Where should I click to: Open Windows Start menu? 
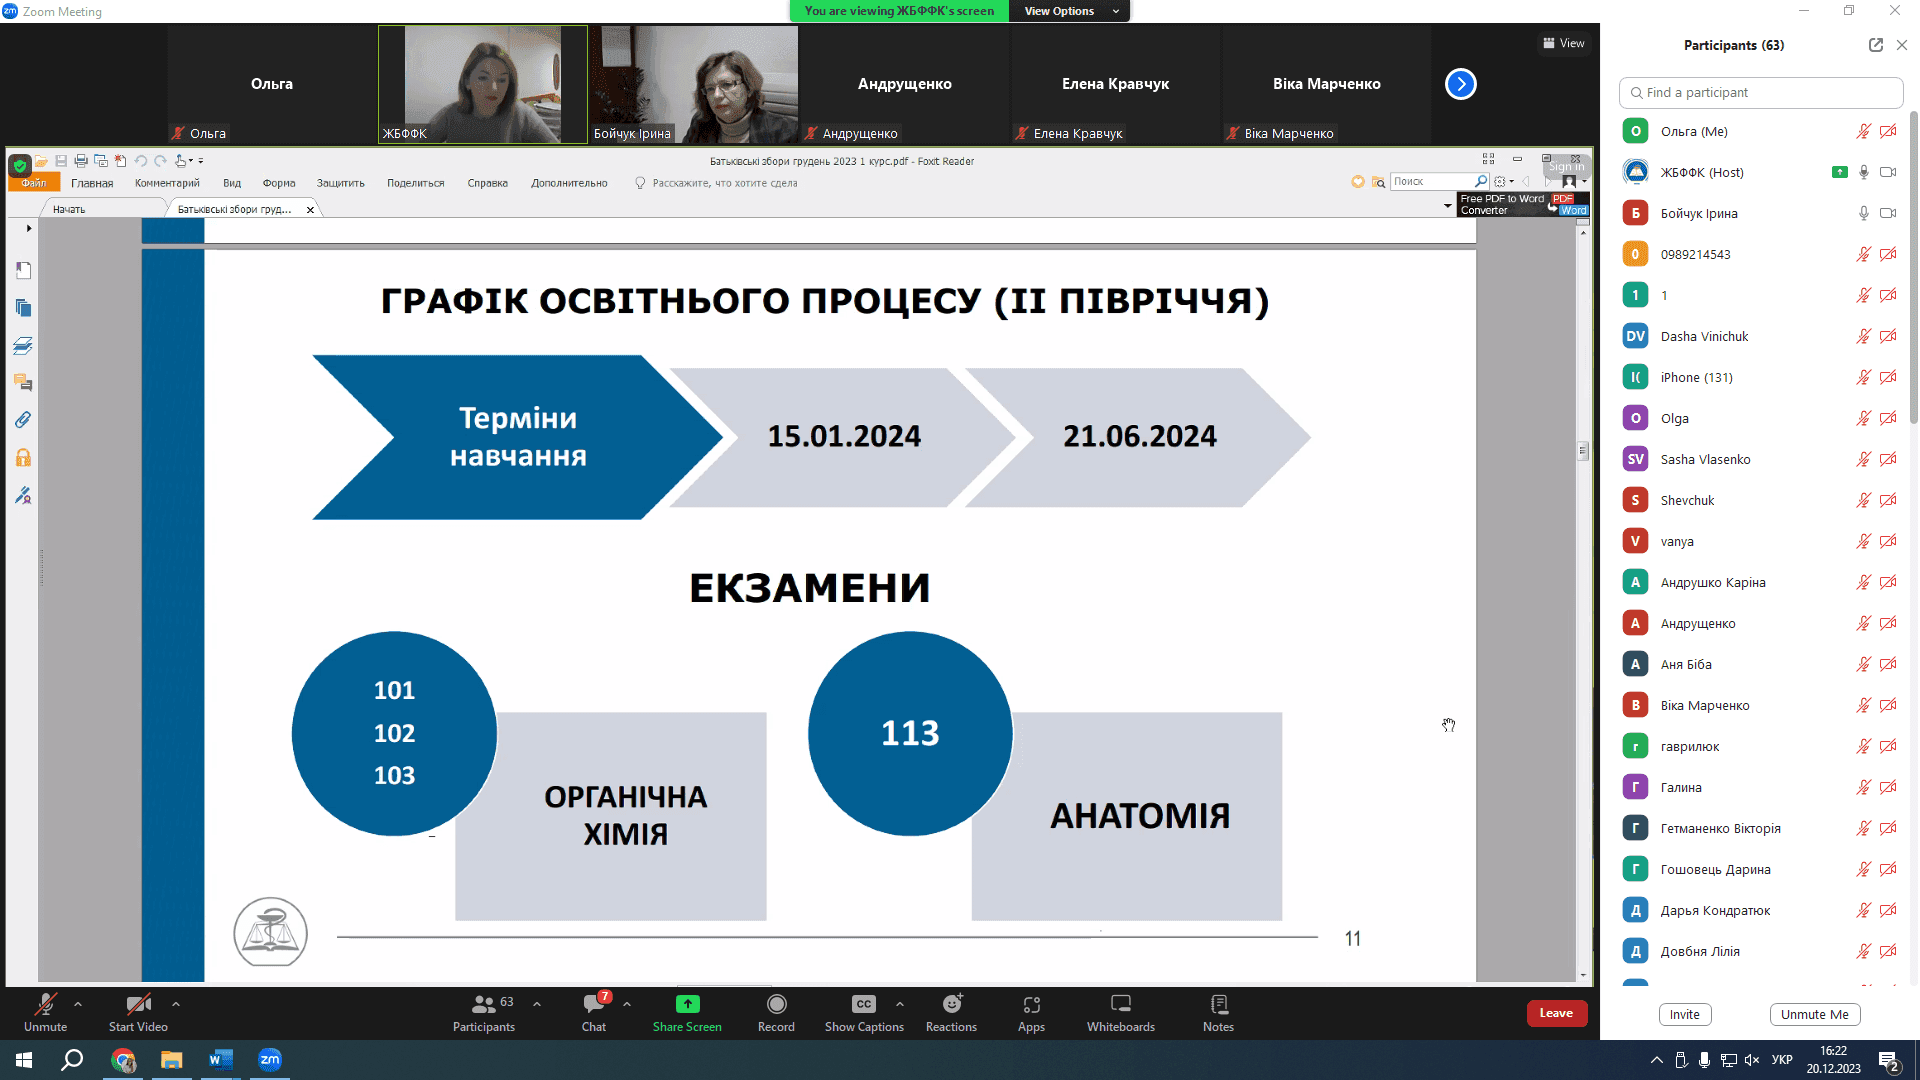pos(24,1060)
